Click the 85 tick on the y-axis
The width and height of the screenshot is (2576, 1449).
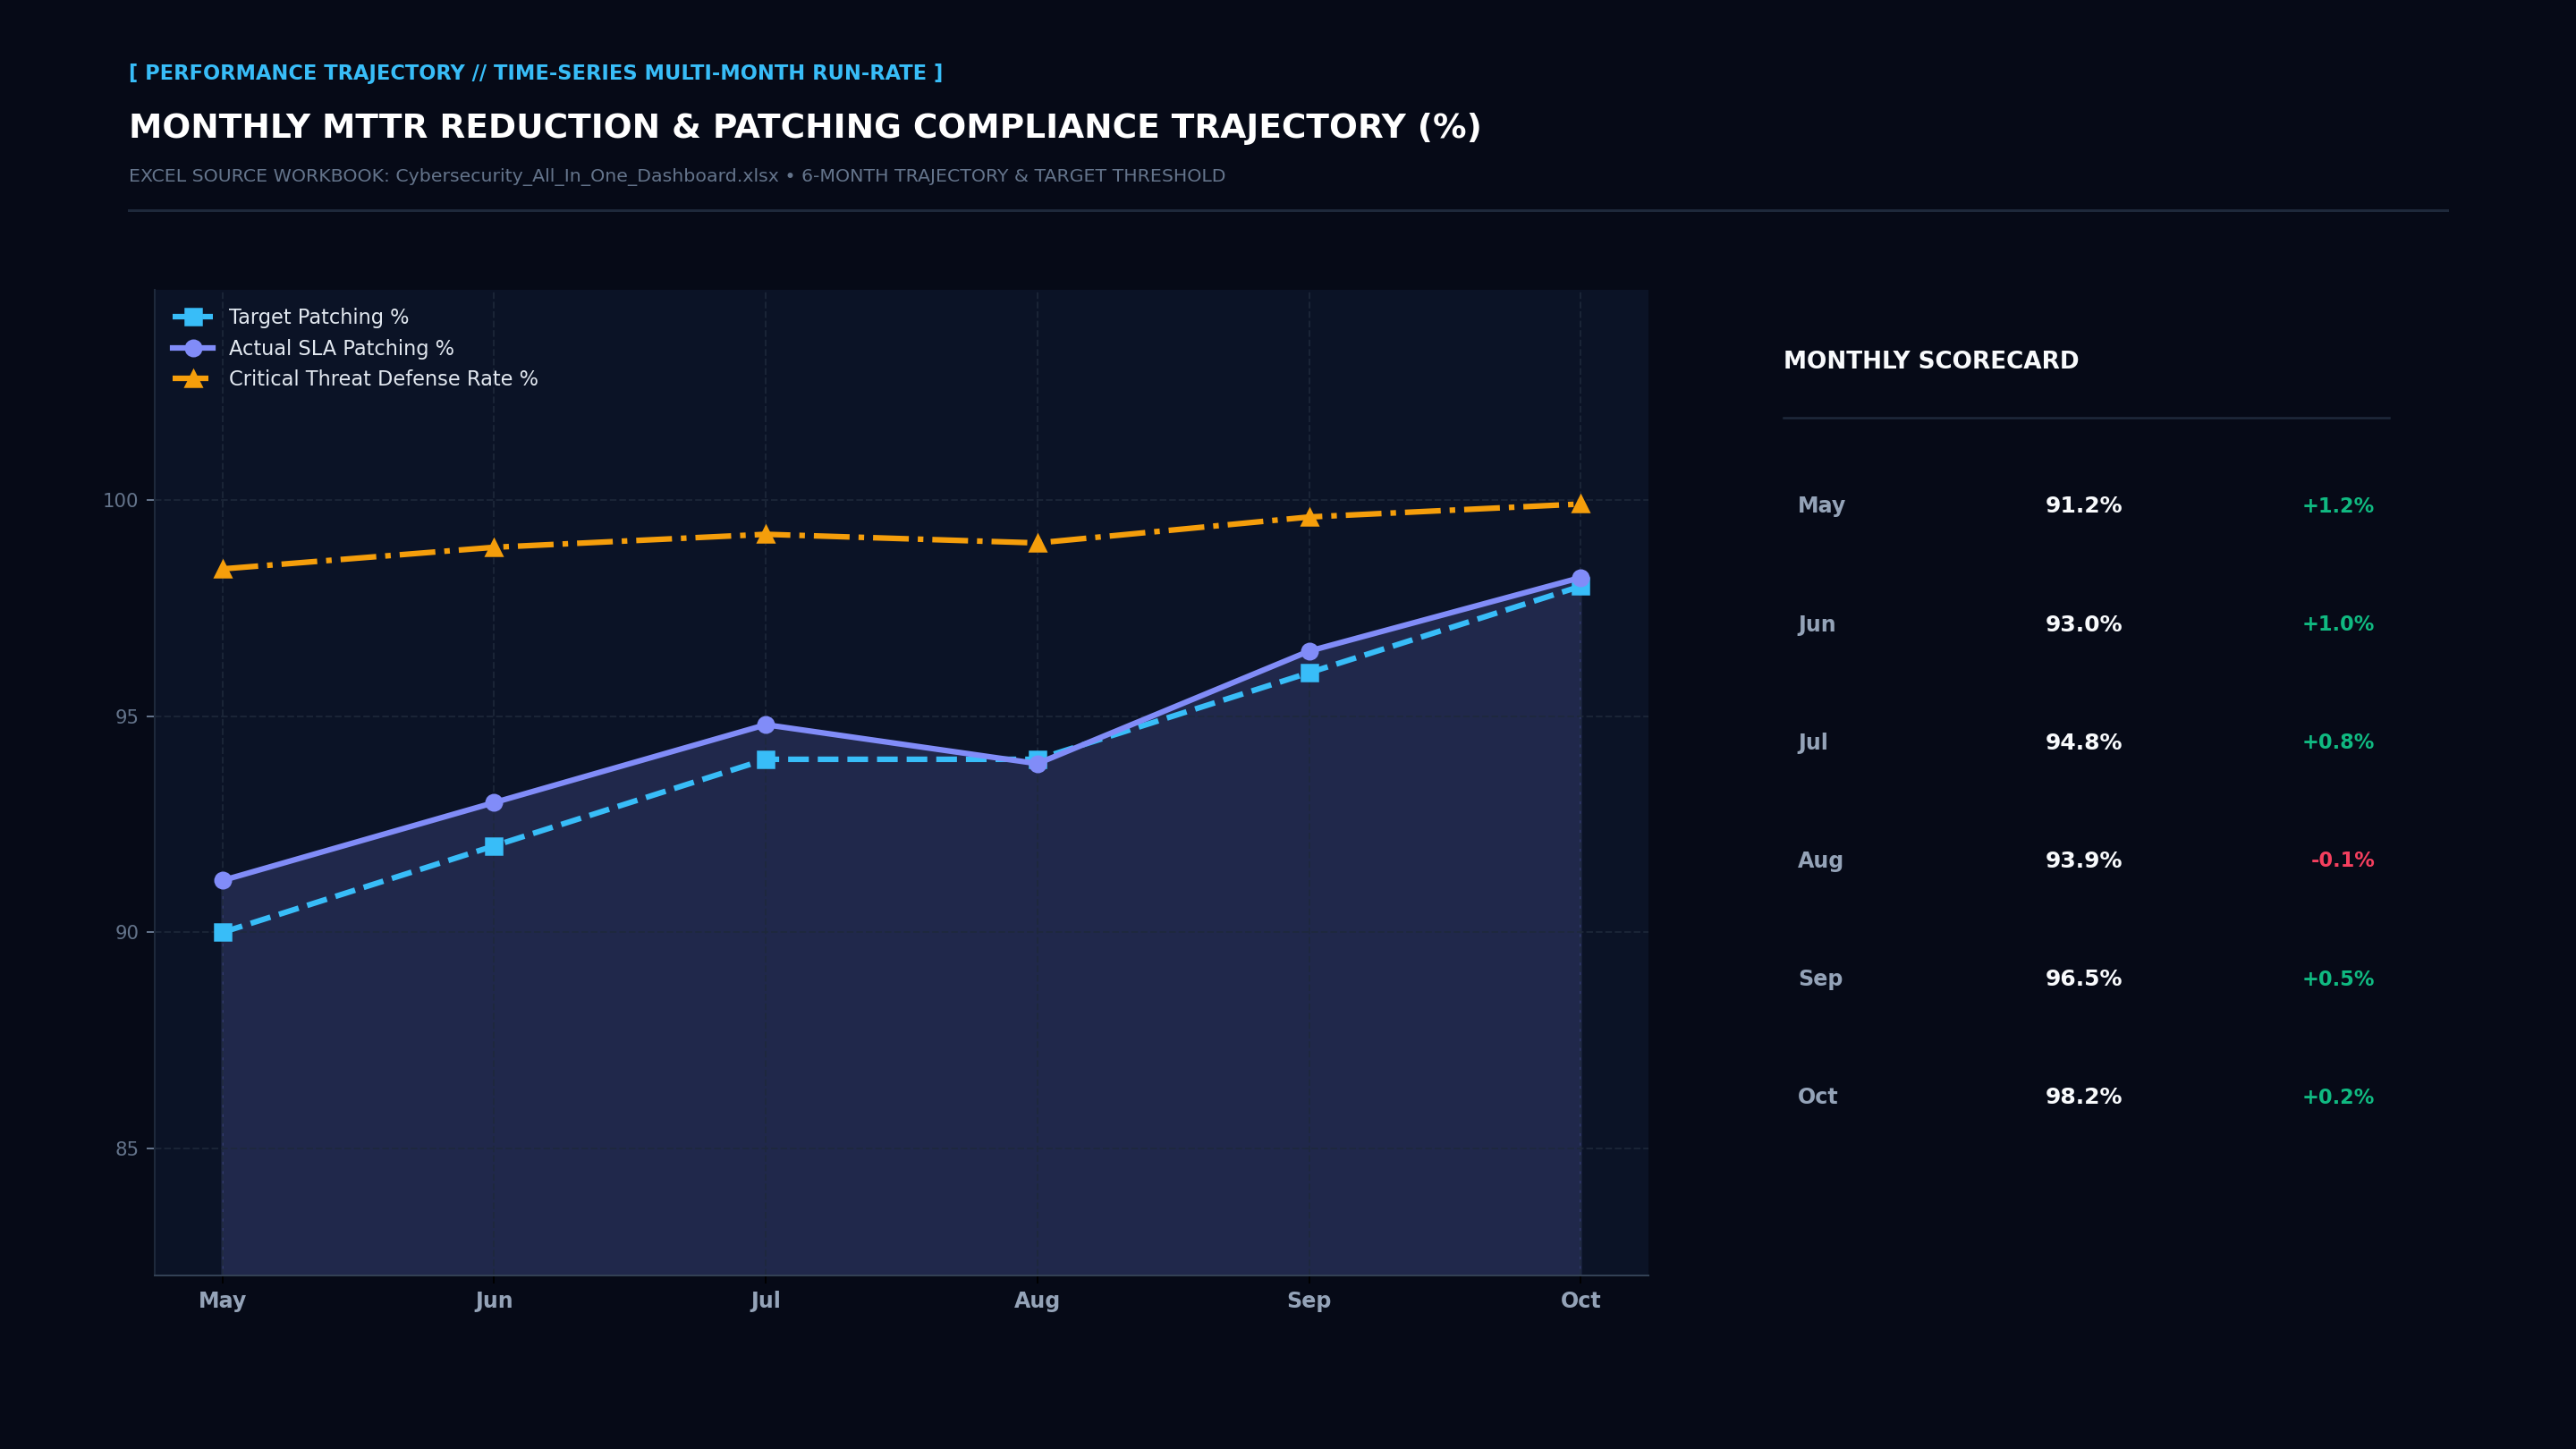click(127, 1149)
